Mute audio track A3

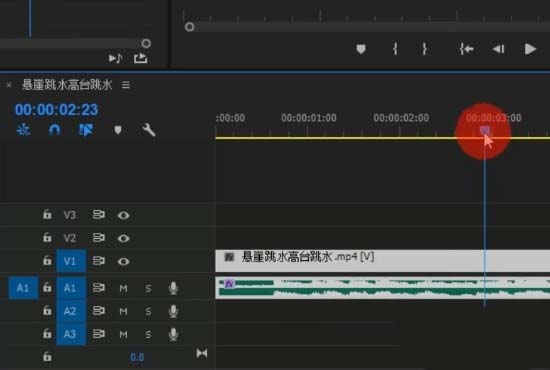pos(123,335)
